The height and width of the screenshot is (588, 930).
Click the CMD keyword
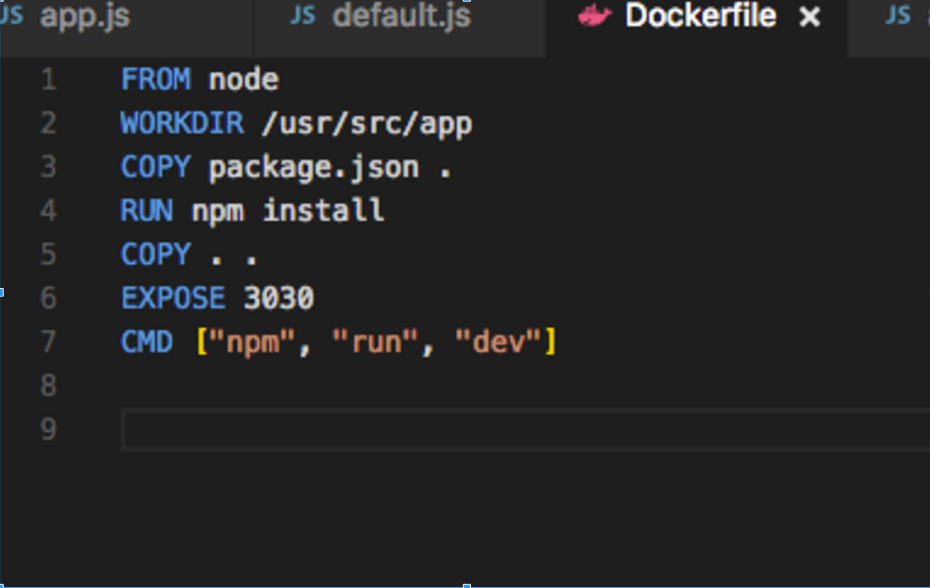click(147, 342)
